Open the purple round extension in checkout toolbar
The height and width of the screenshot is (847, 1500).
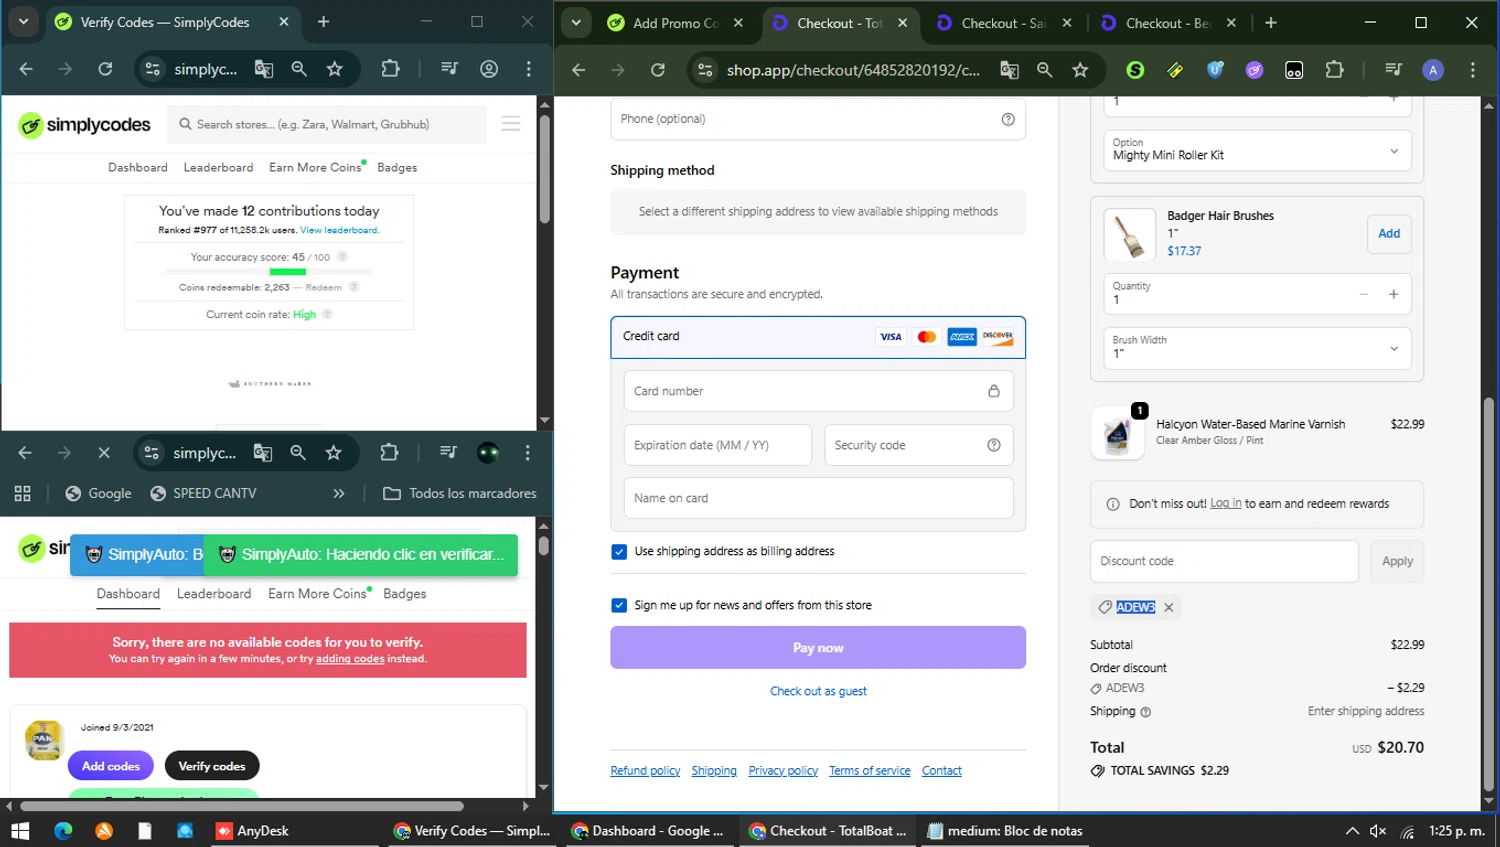point(1254,70)
